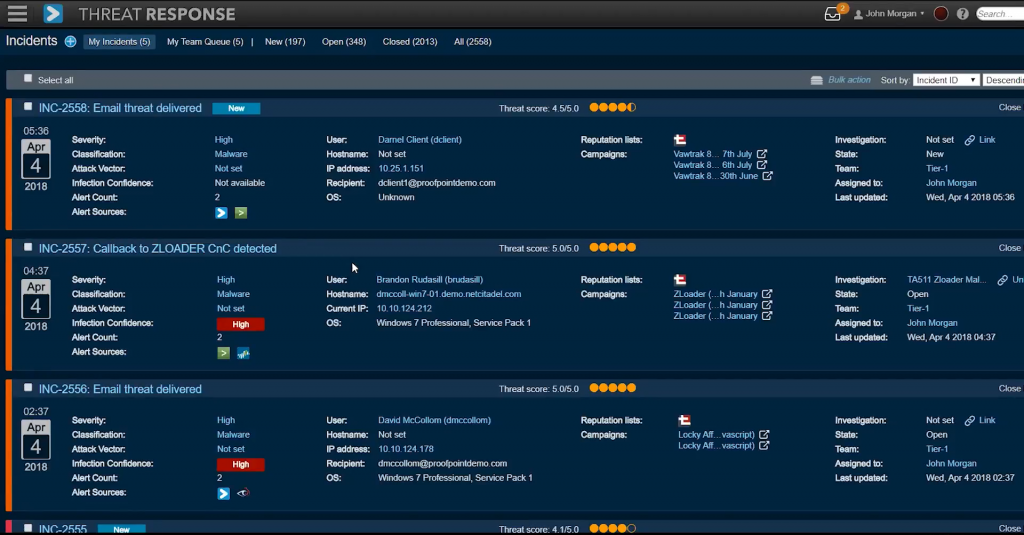Screen dimensions: 1024x535
Task: Show Closed (2013) incidents tab
Action: (409, 42)
